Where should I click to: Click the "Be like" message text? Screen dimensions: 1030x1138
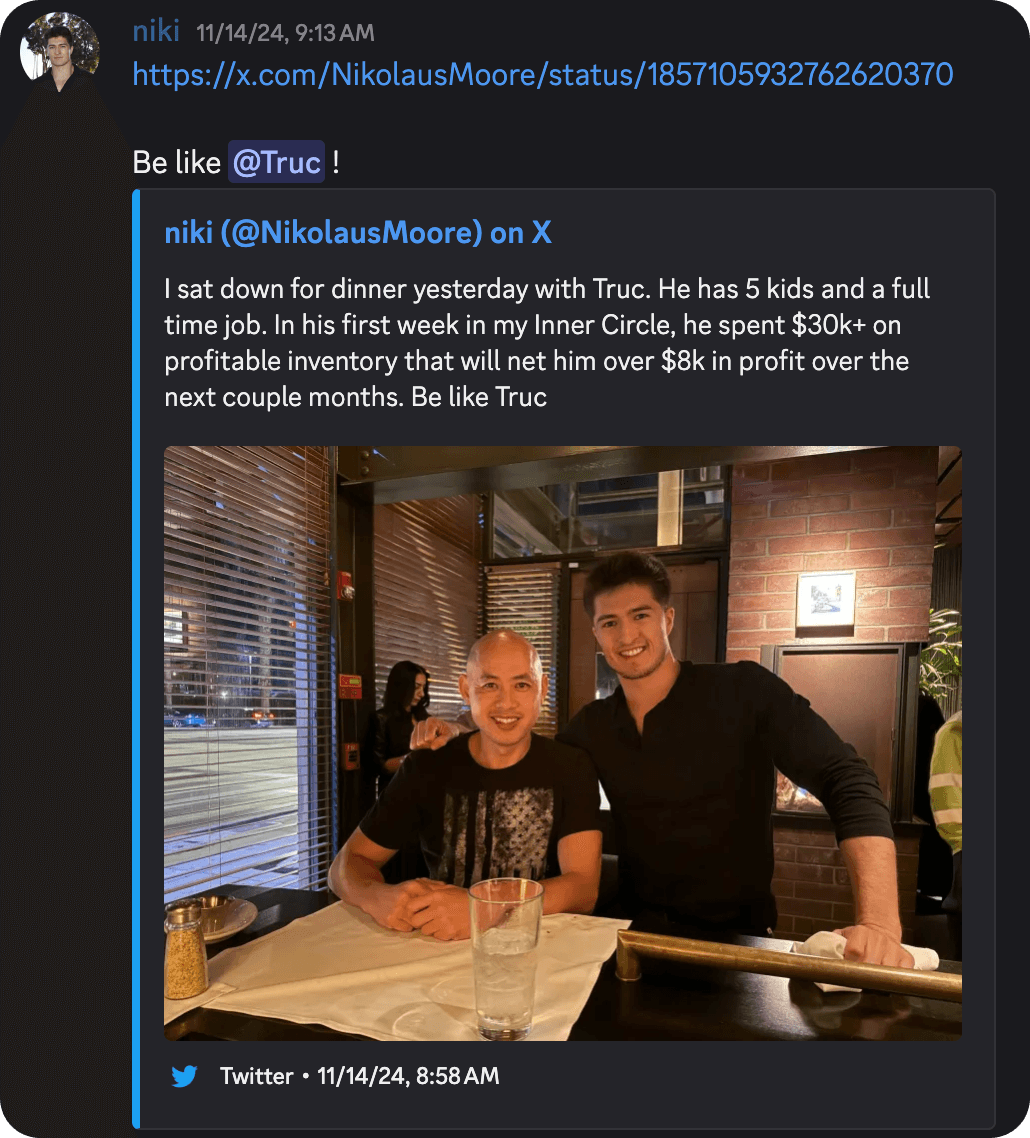pos(176,162)
